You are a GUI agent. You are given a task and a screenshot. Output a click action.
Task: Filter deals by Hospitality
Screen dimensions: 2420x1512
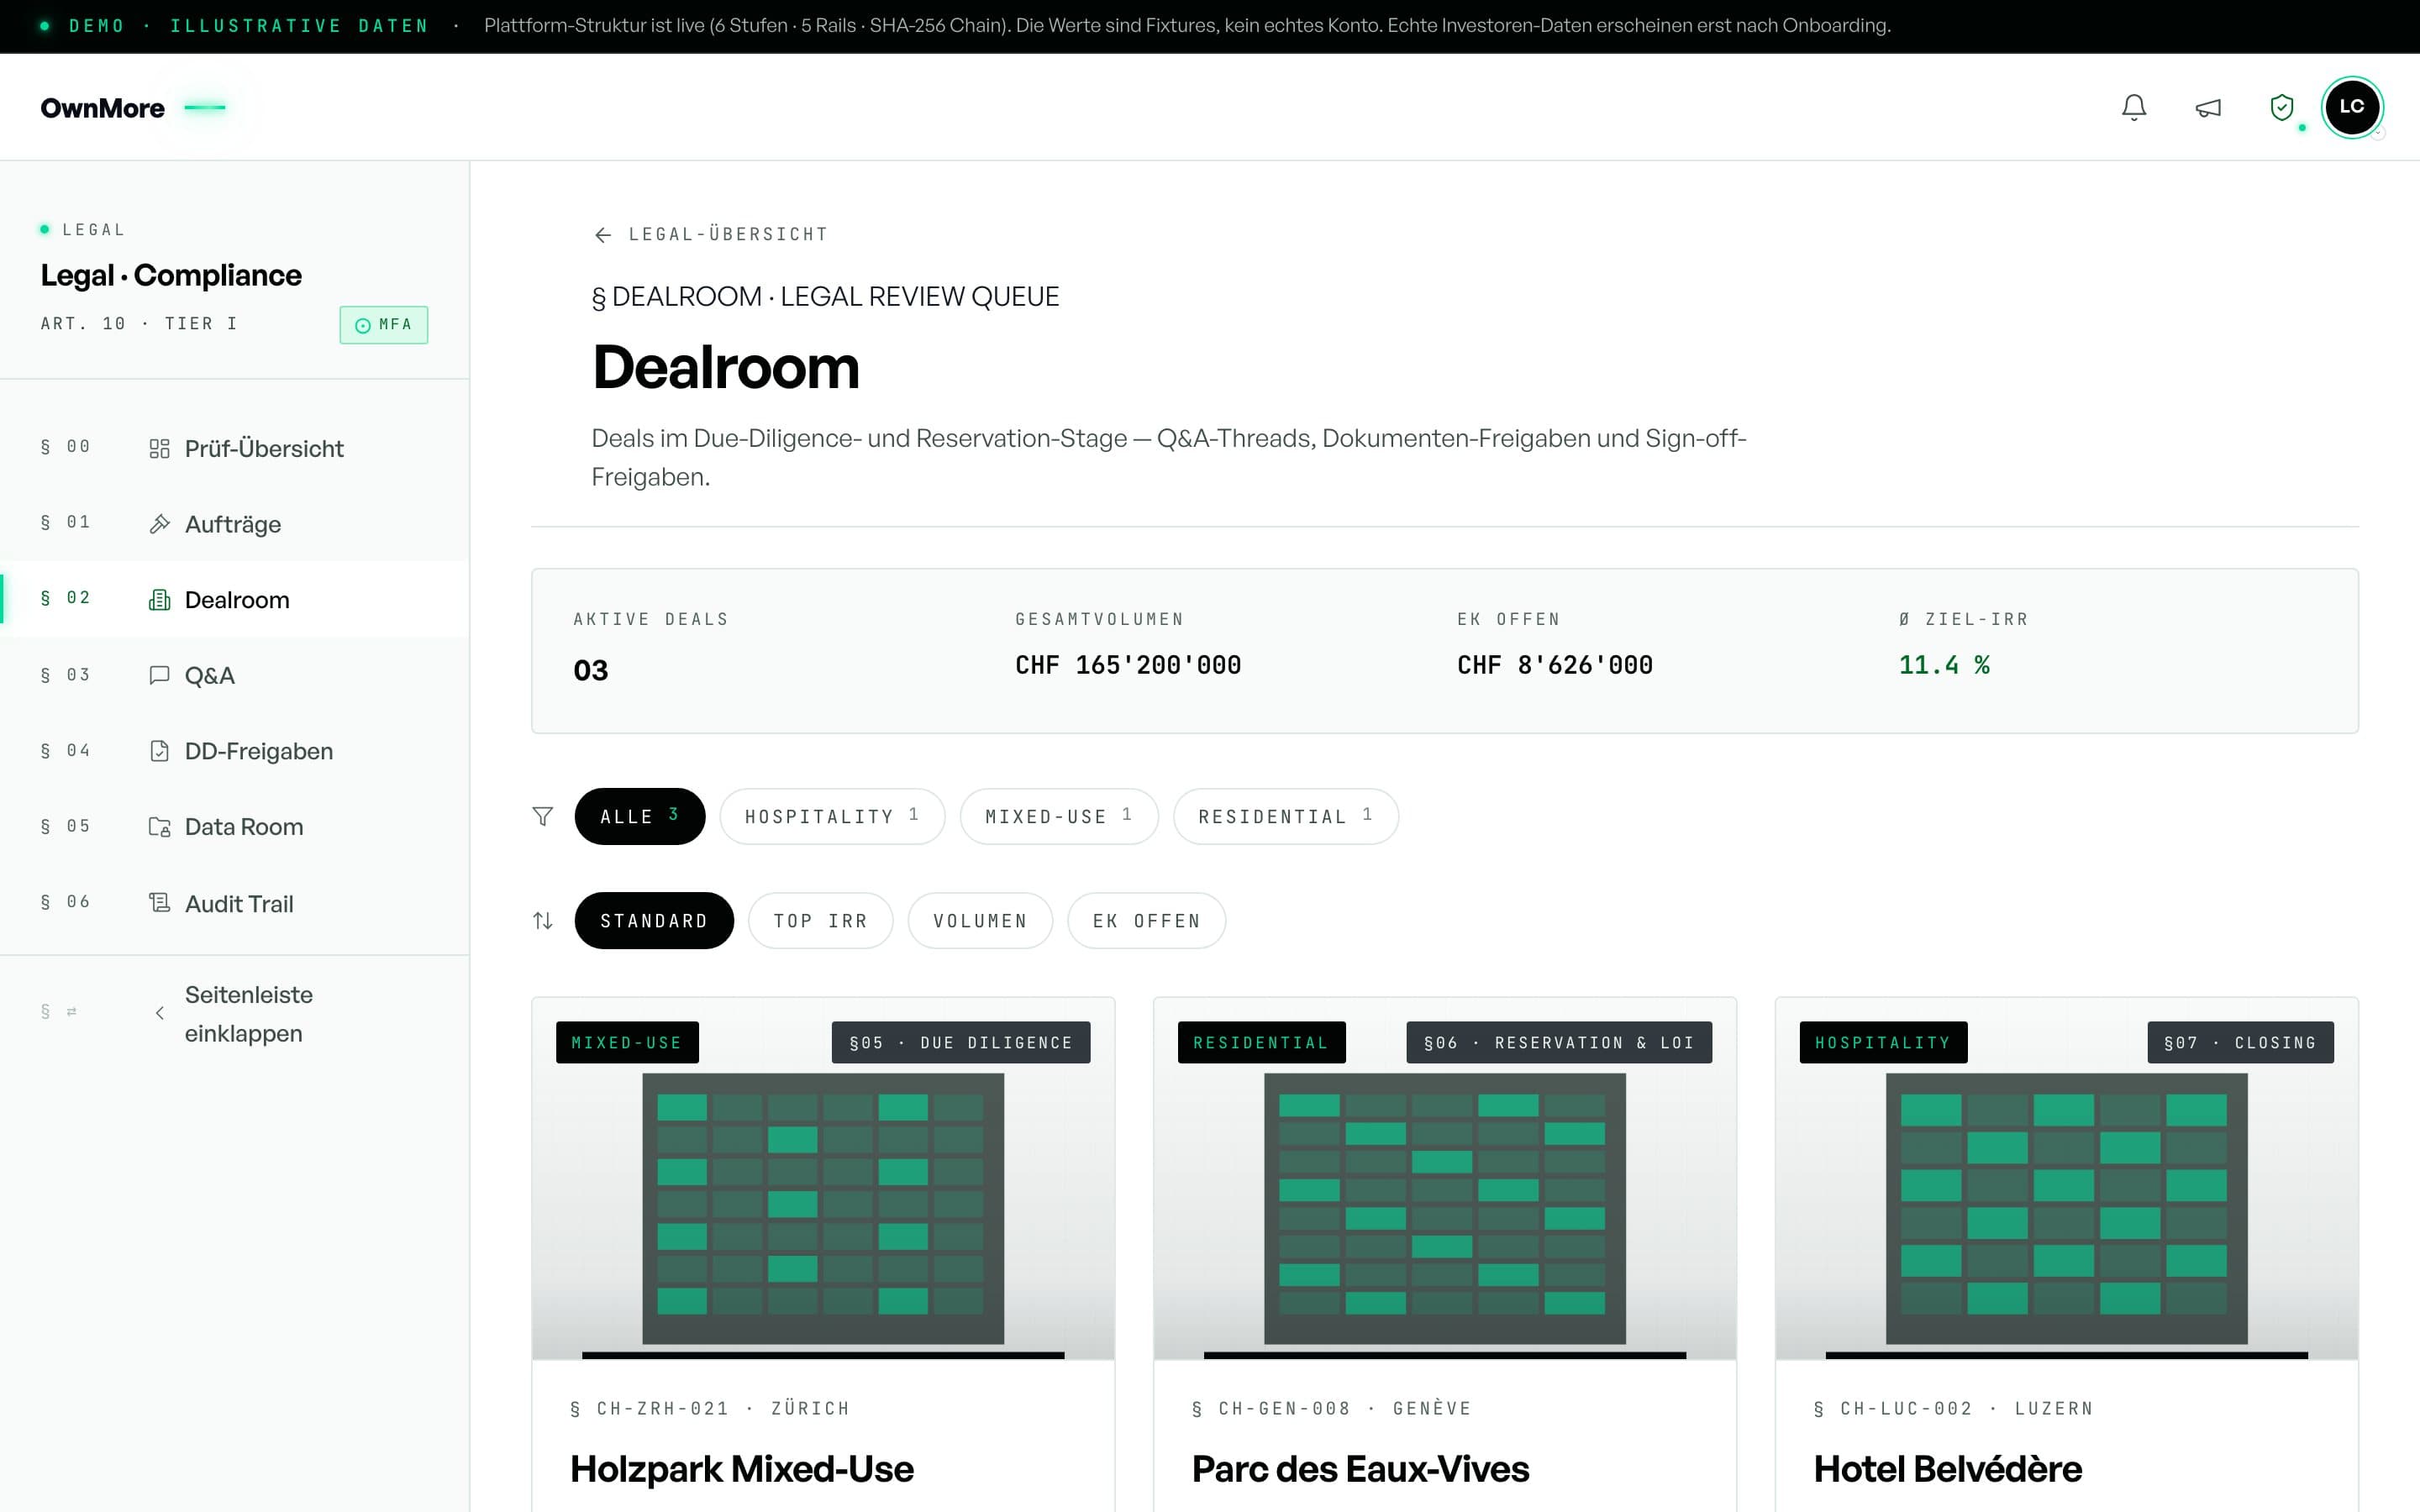(832, 817)
